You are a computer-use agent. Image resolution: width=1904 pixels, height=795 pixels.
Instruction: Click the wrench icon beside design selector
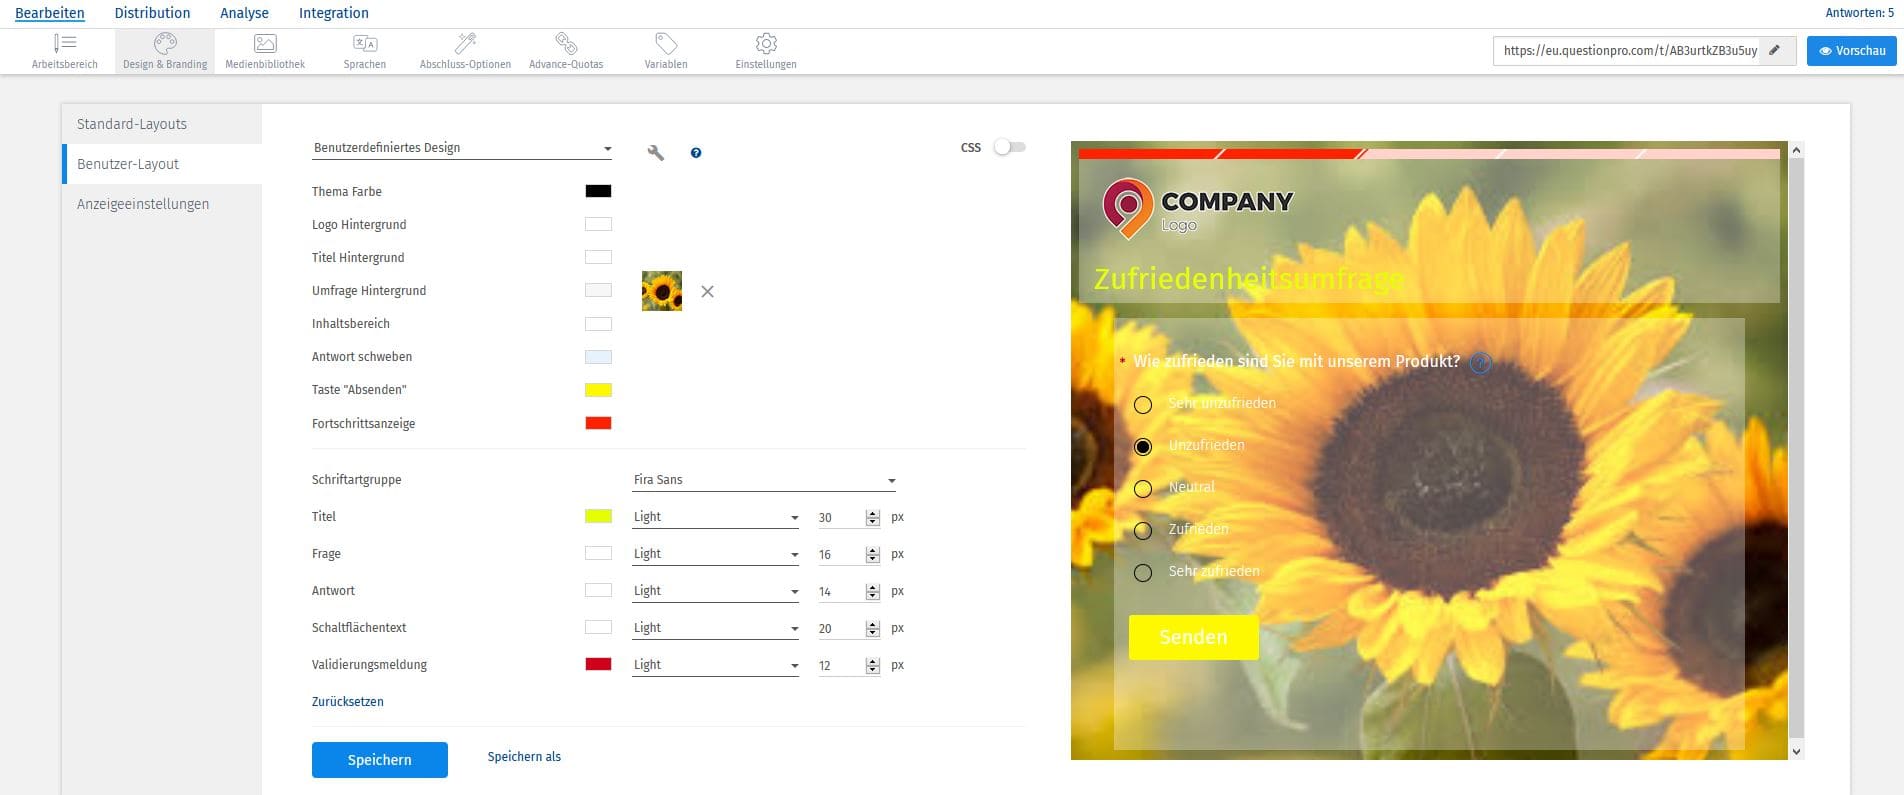(x=656, y=153)
